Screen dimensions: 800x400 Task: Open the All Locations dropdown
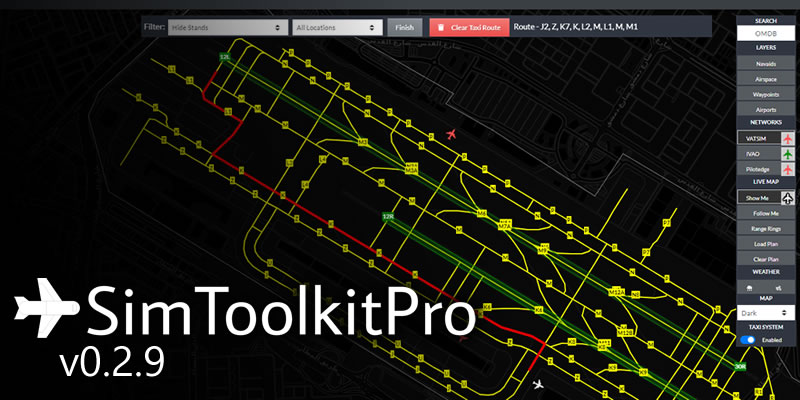point(337,28)
